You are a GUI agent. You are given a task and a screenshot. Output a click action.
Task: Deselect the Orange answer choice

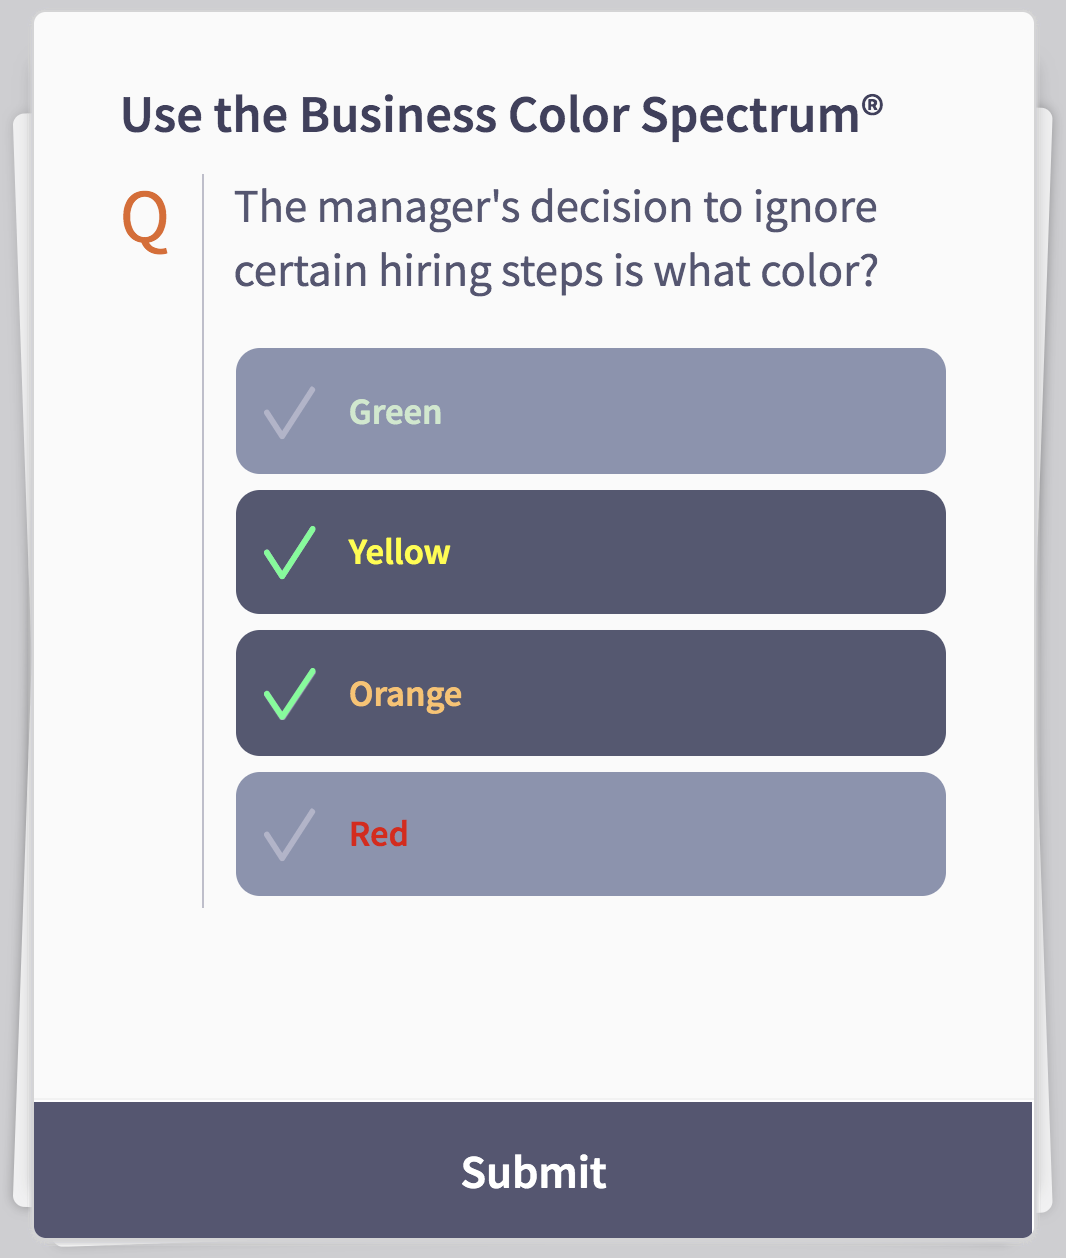(x=590, y=693)
